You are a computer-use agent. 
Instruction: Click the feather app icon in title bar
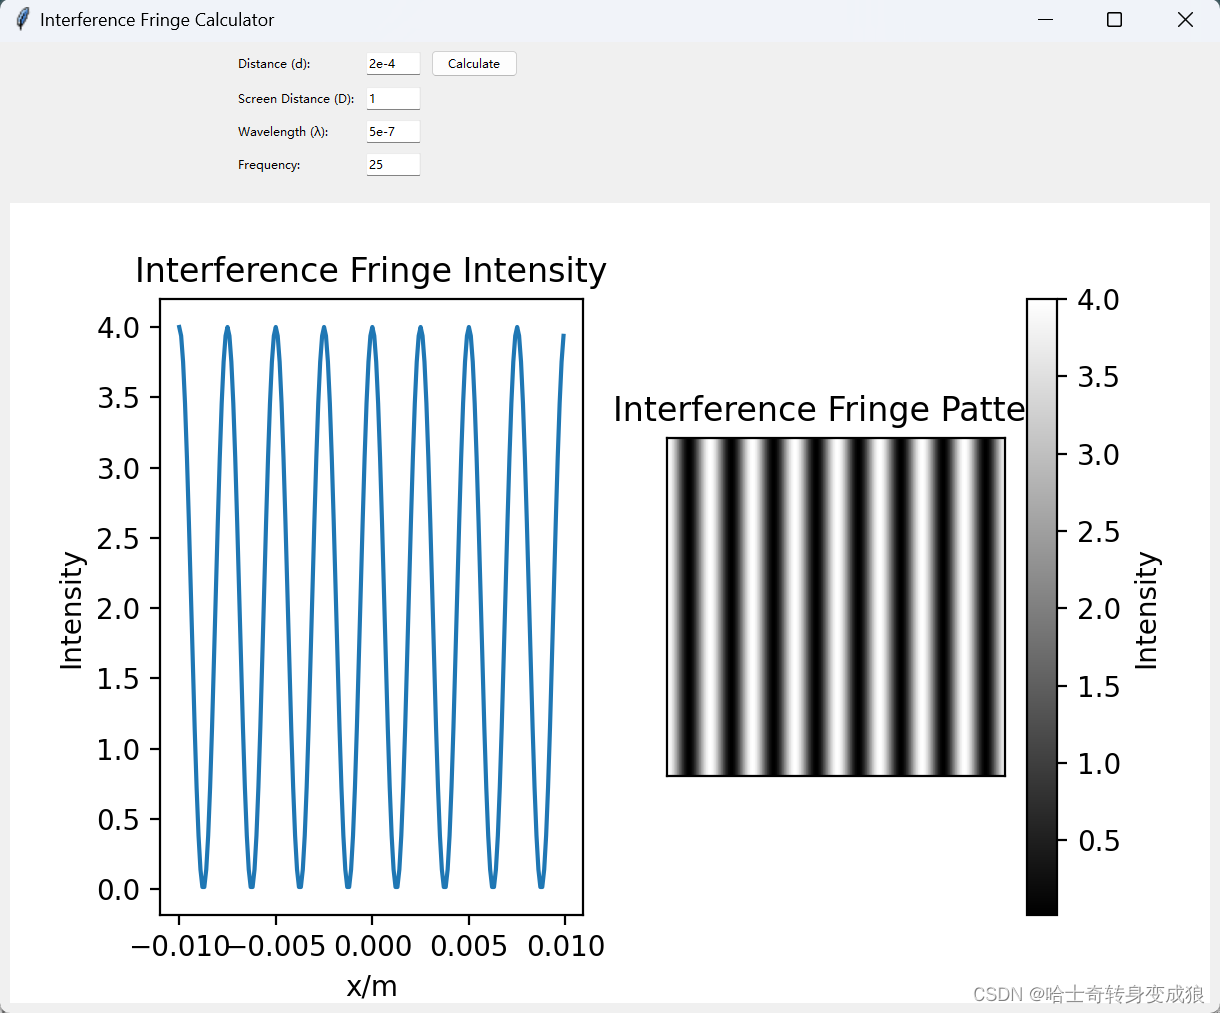[x=22, y=19]
